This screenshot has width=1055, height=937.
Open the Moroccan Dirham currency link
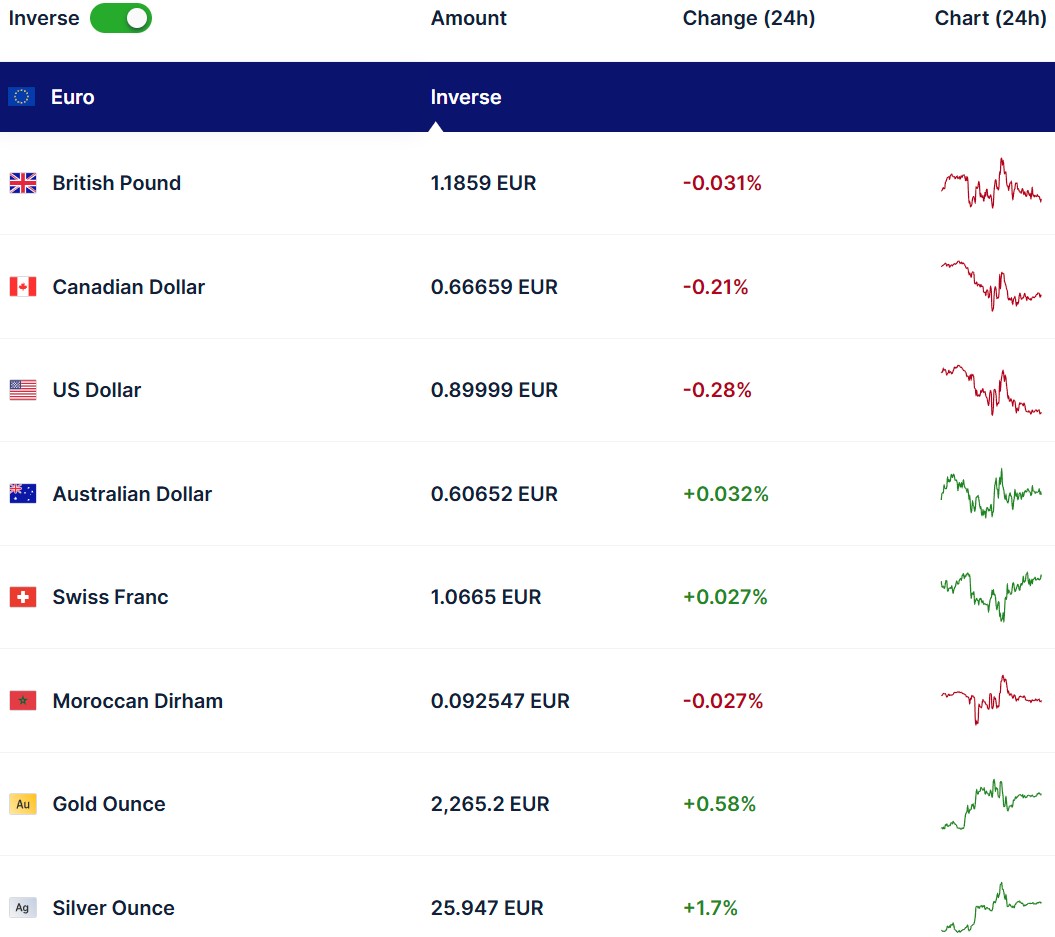pos(137,701)
